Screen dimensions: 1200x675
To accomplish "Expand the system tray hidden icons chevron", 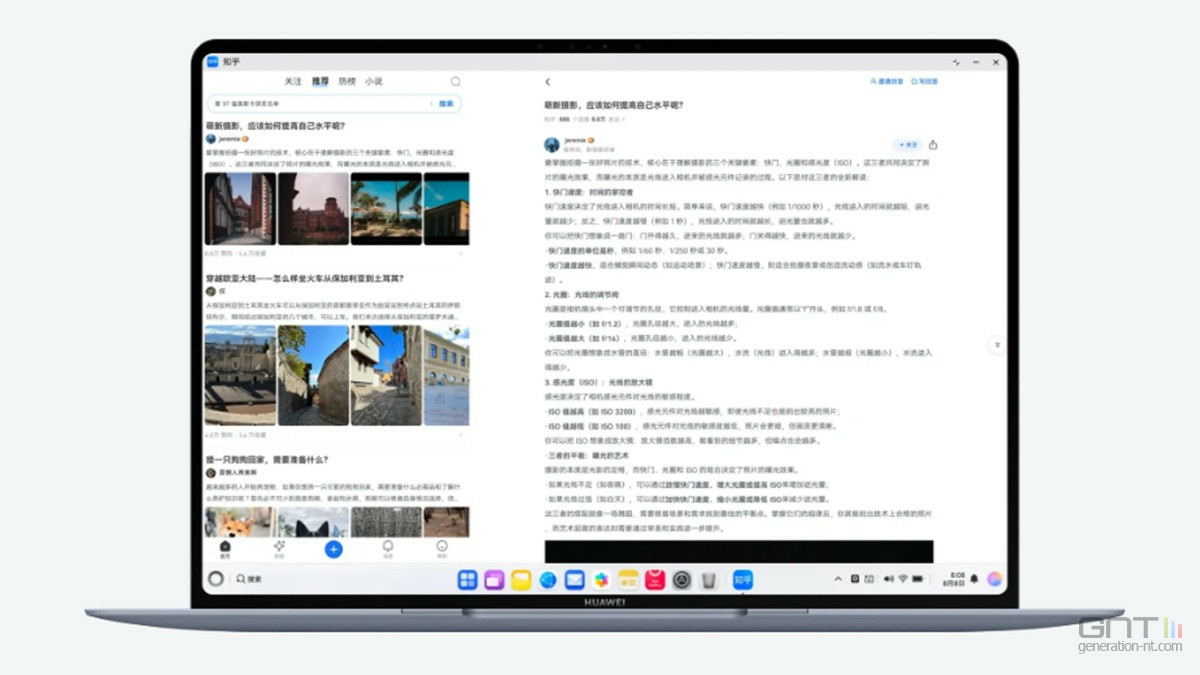I will 838,579.
